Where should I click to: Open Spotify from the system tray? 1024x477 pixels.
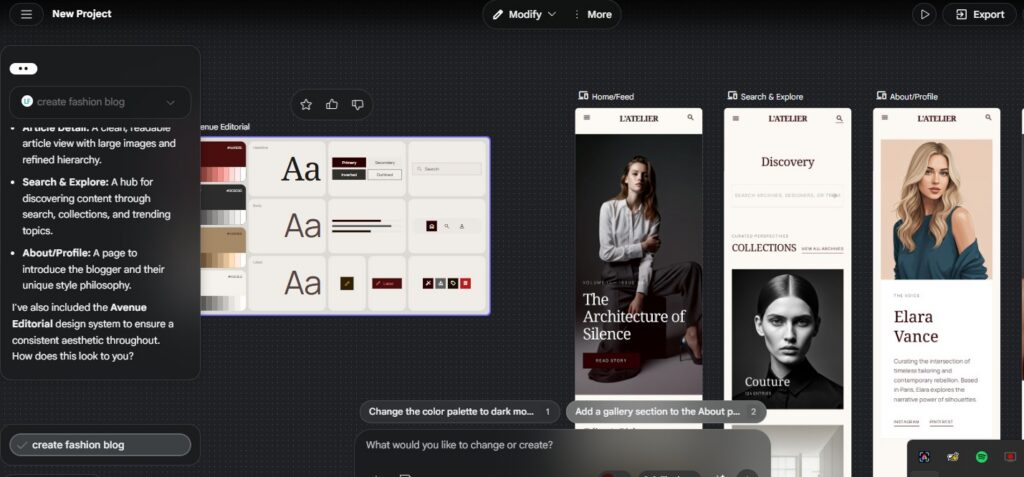coord(982,457)
